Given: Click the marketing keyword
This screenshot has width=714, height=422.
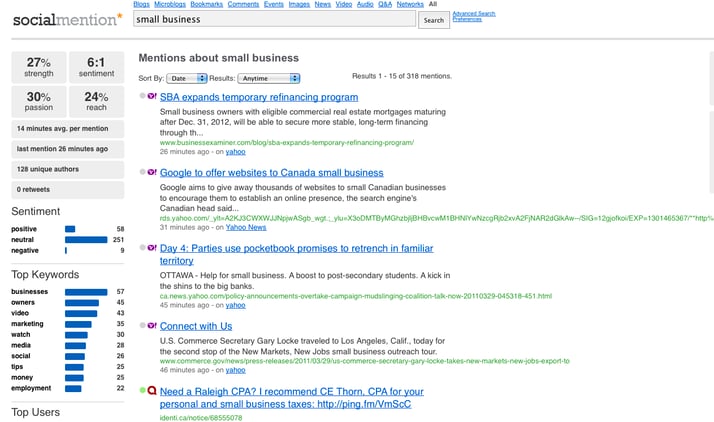Looking at the screenshot, I should pyautogui.click(x=27, y=324).
